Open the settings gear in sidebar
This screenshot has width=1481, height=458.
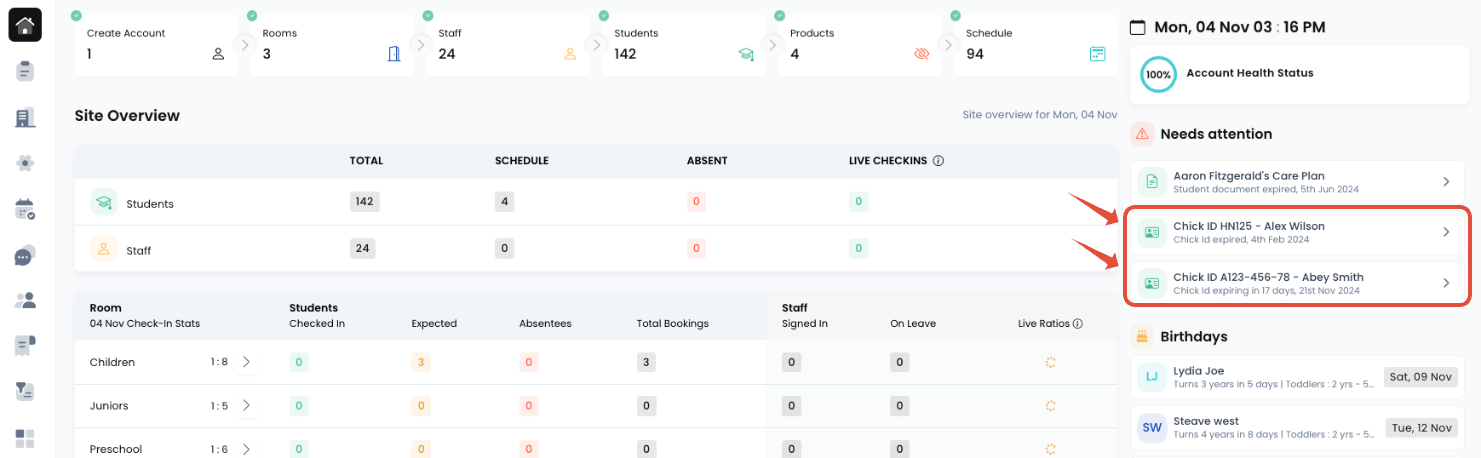[25, 163]
